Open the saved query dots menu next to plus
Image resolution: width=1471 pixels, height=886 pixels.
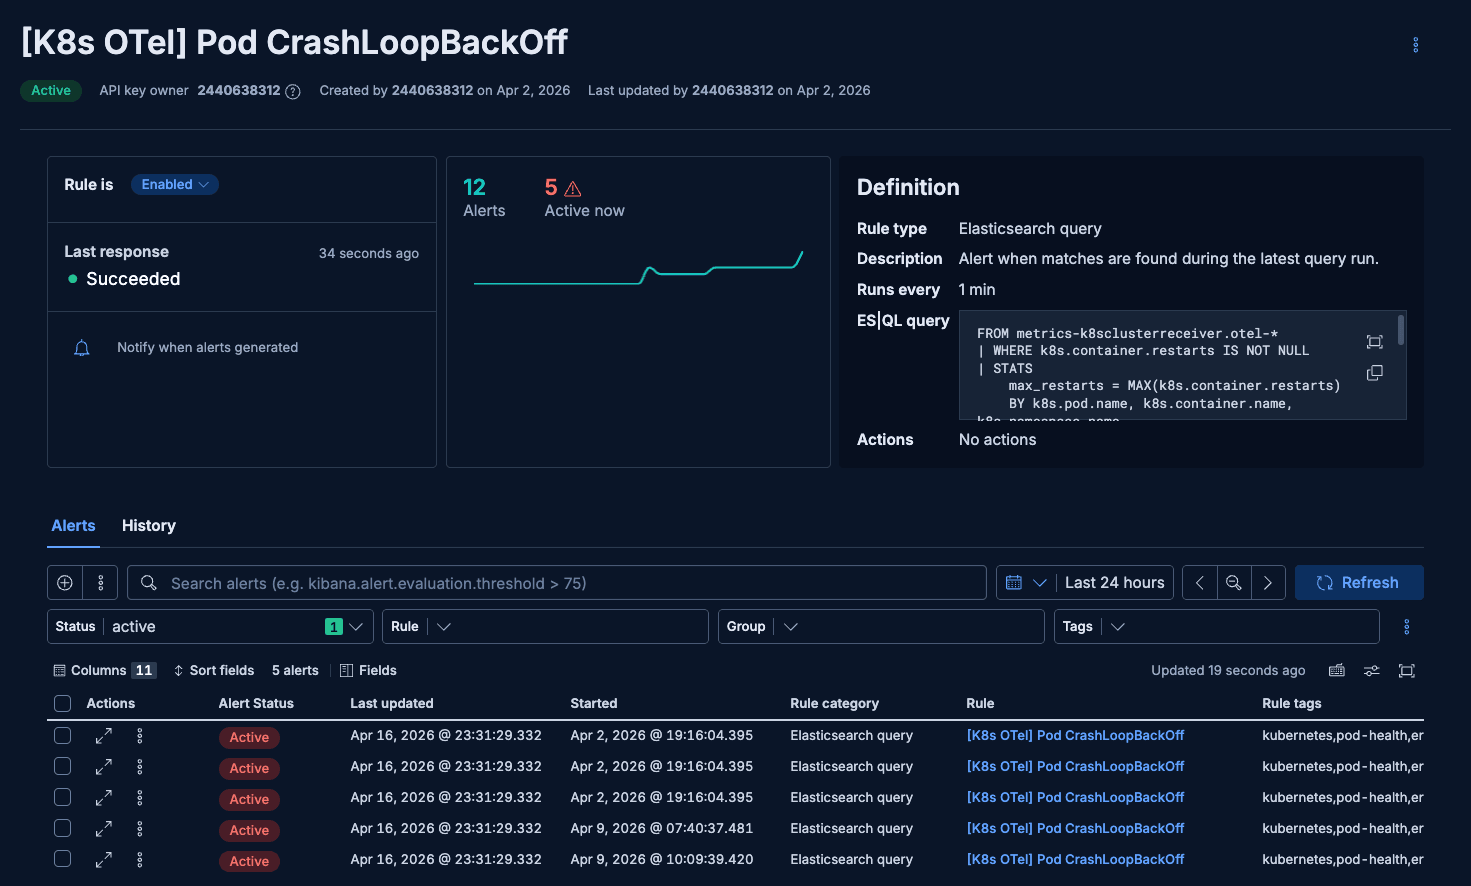[99, 582]
